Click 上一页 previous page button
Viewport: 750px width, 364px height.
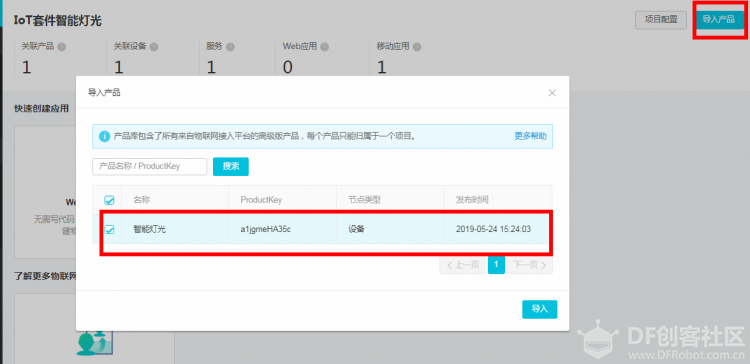[463, 265]
